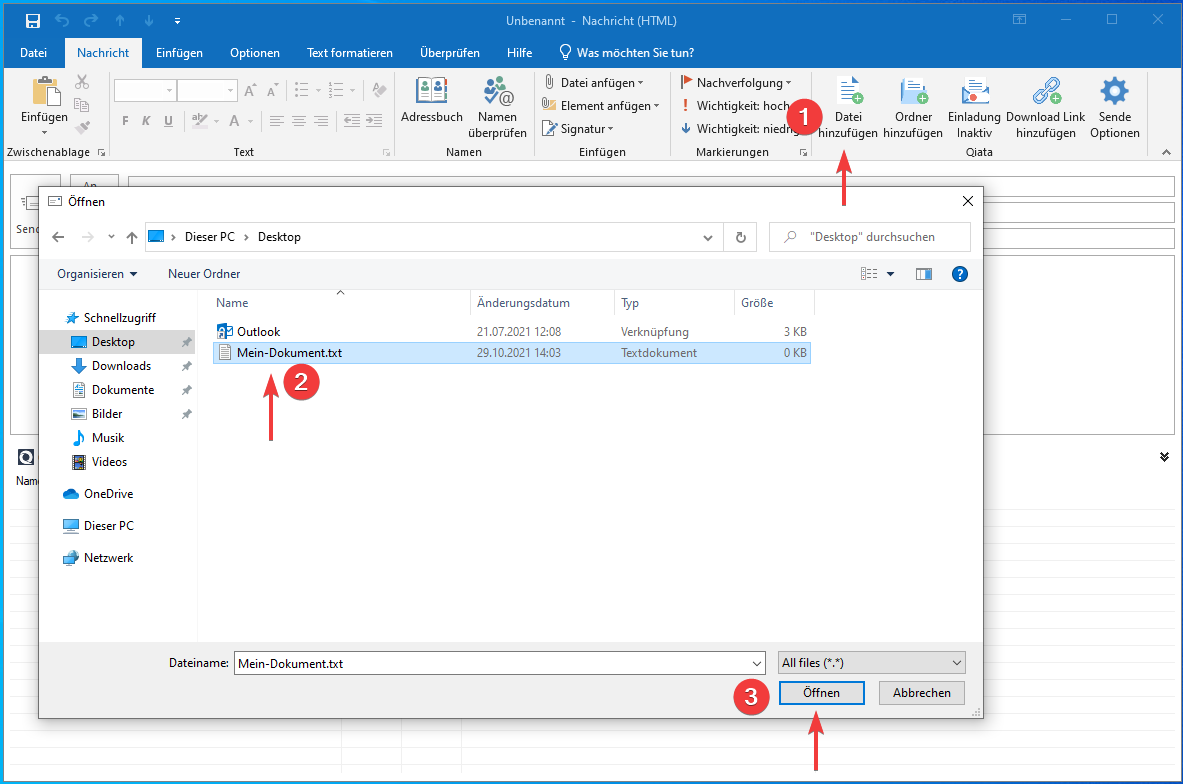This screenshot has height=784, width=1183.
Task: Select Downloads in navigation pane
Action: click(x=121, y=366)
